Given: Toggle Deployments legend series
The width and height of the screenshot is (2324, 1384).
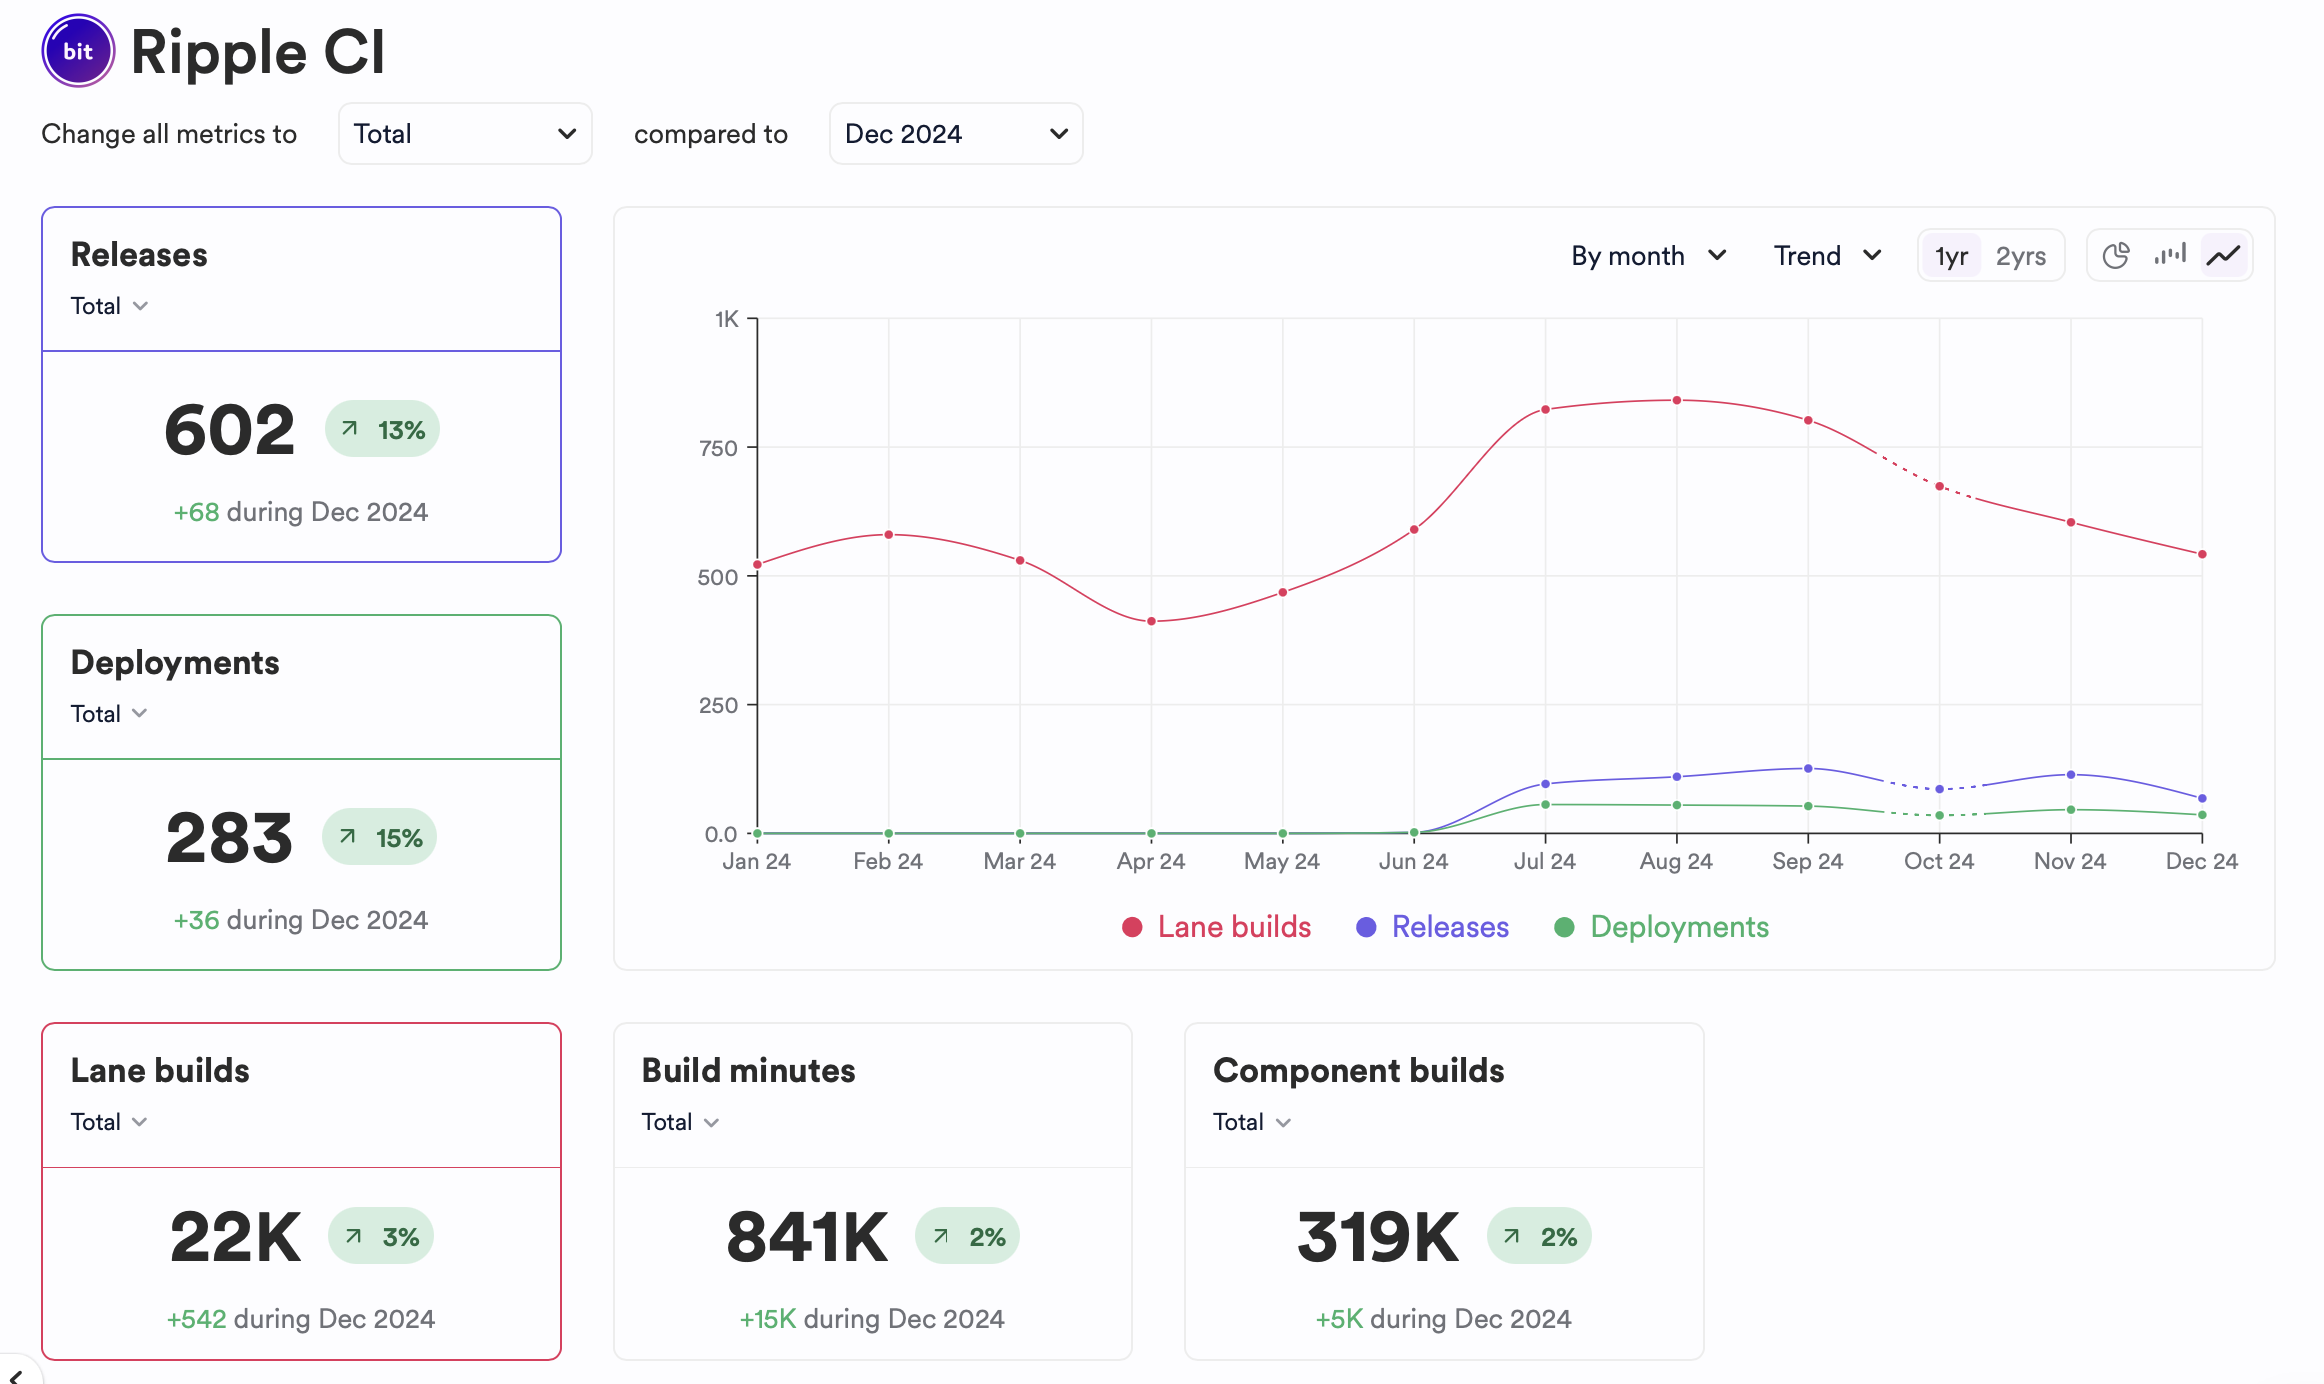Looking at the screenshot, I should pyautogui.click(x=1661, y=927).
